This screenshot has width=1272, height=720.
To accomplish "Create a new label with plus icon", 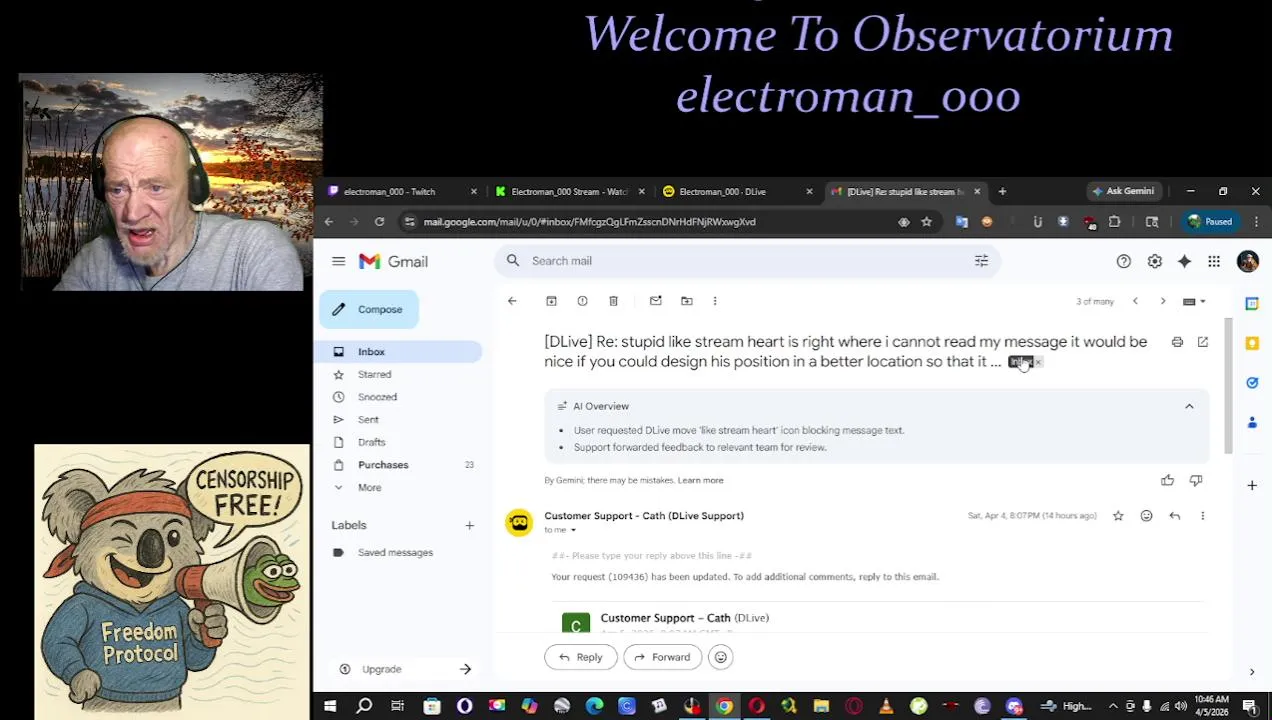I will click(x=469, y=525).
